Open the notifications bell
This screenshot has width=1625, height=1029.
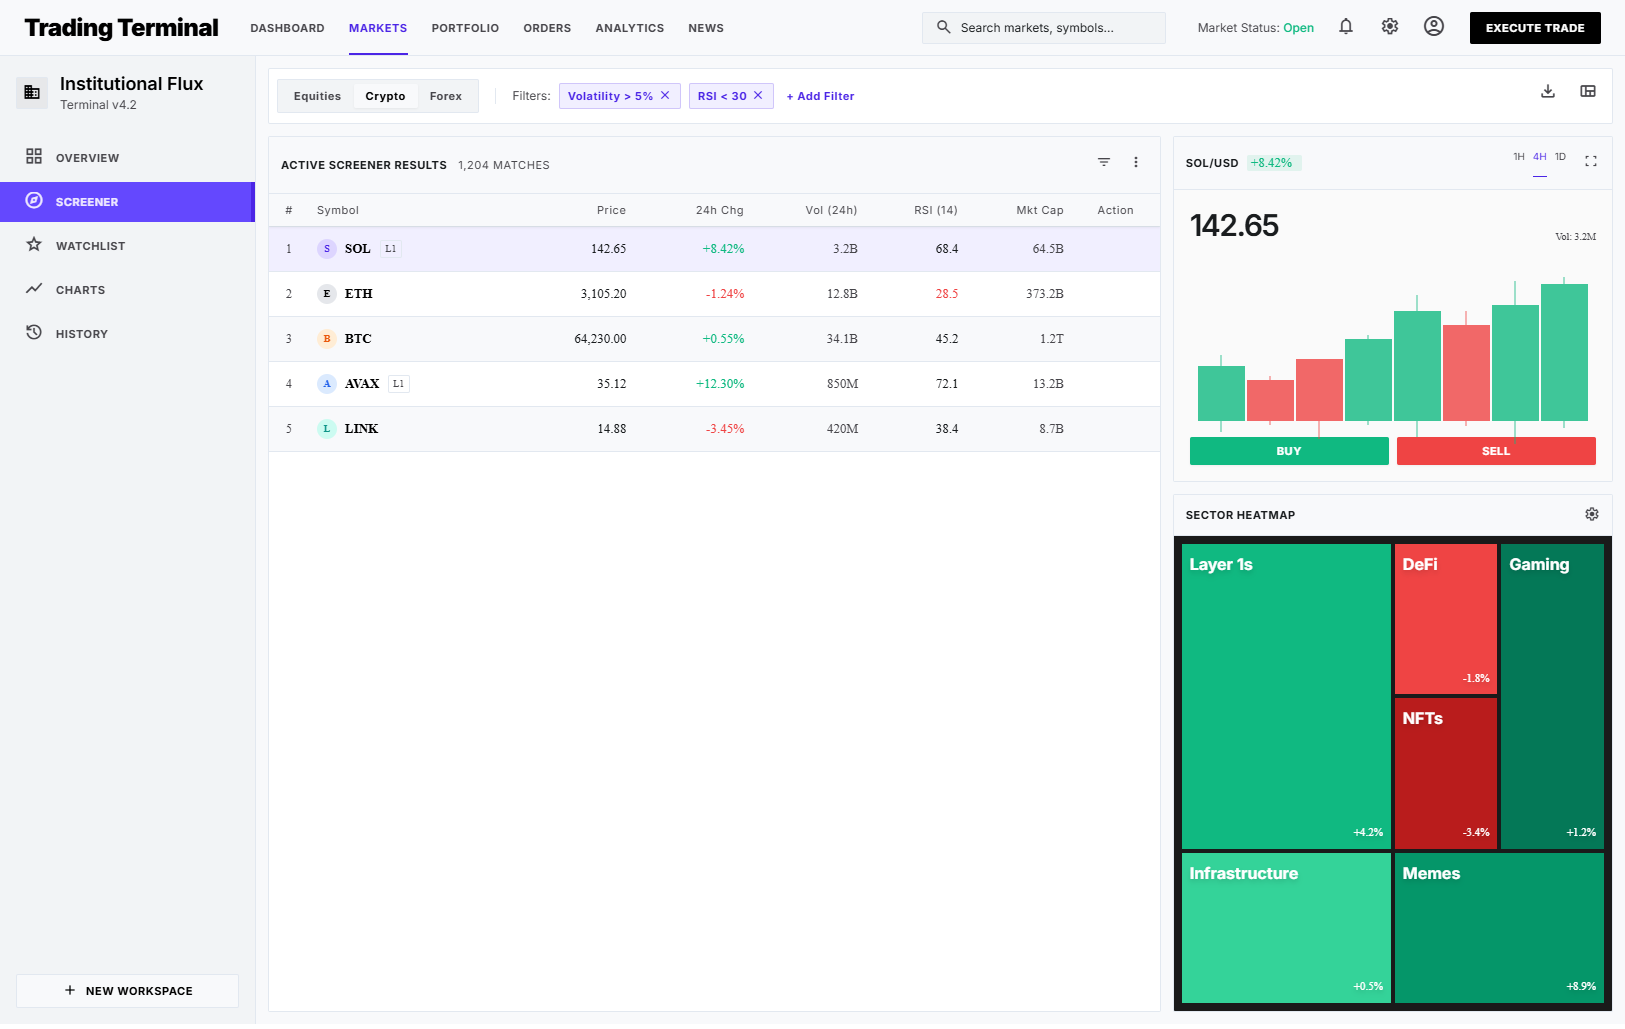click(1346, 27)
